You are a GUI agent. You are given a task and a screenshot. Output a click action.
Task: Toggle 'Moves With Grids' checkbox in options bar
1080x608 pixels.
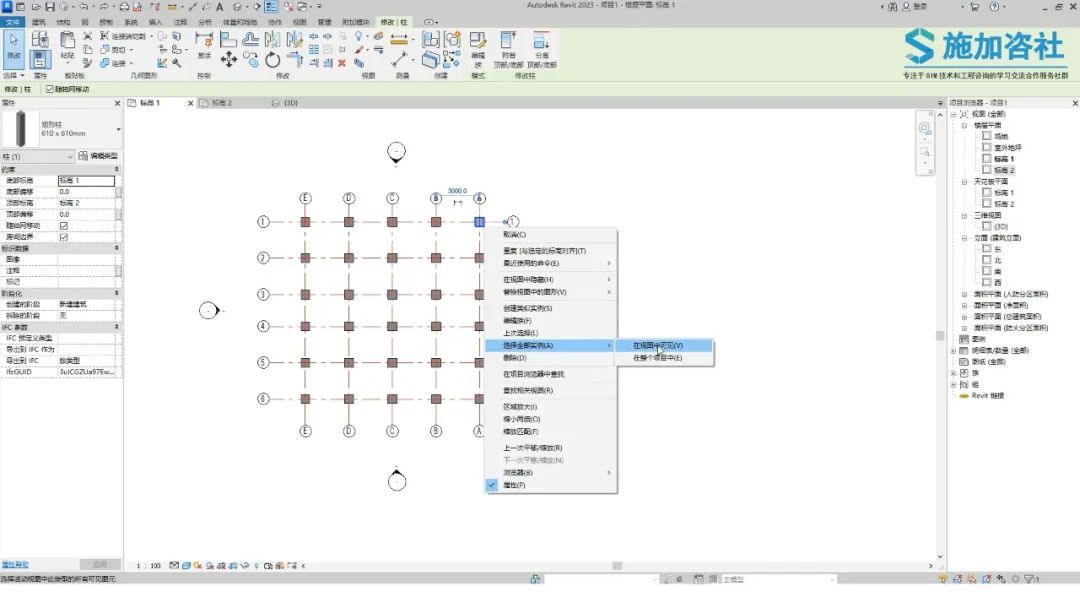50,89
